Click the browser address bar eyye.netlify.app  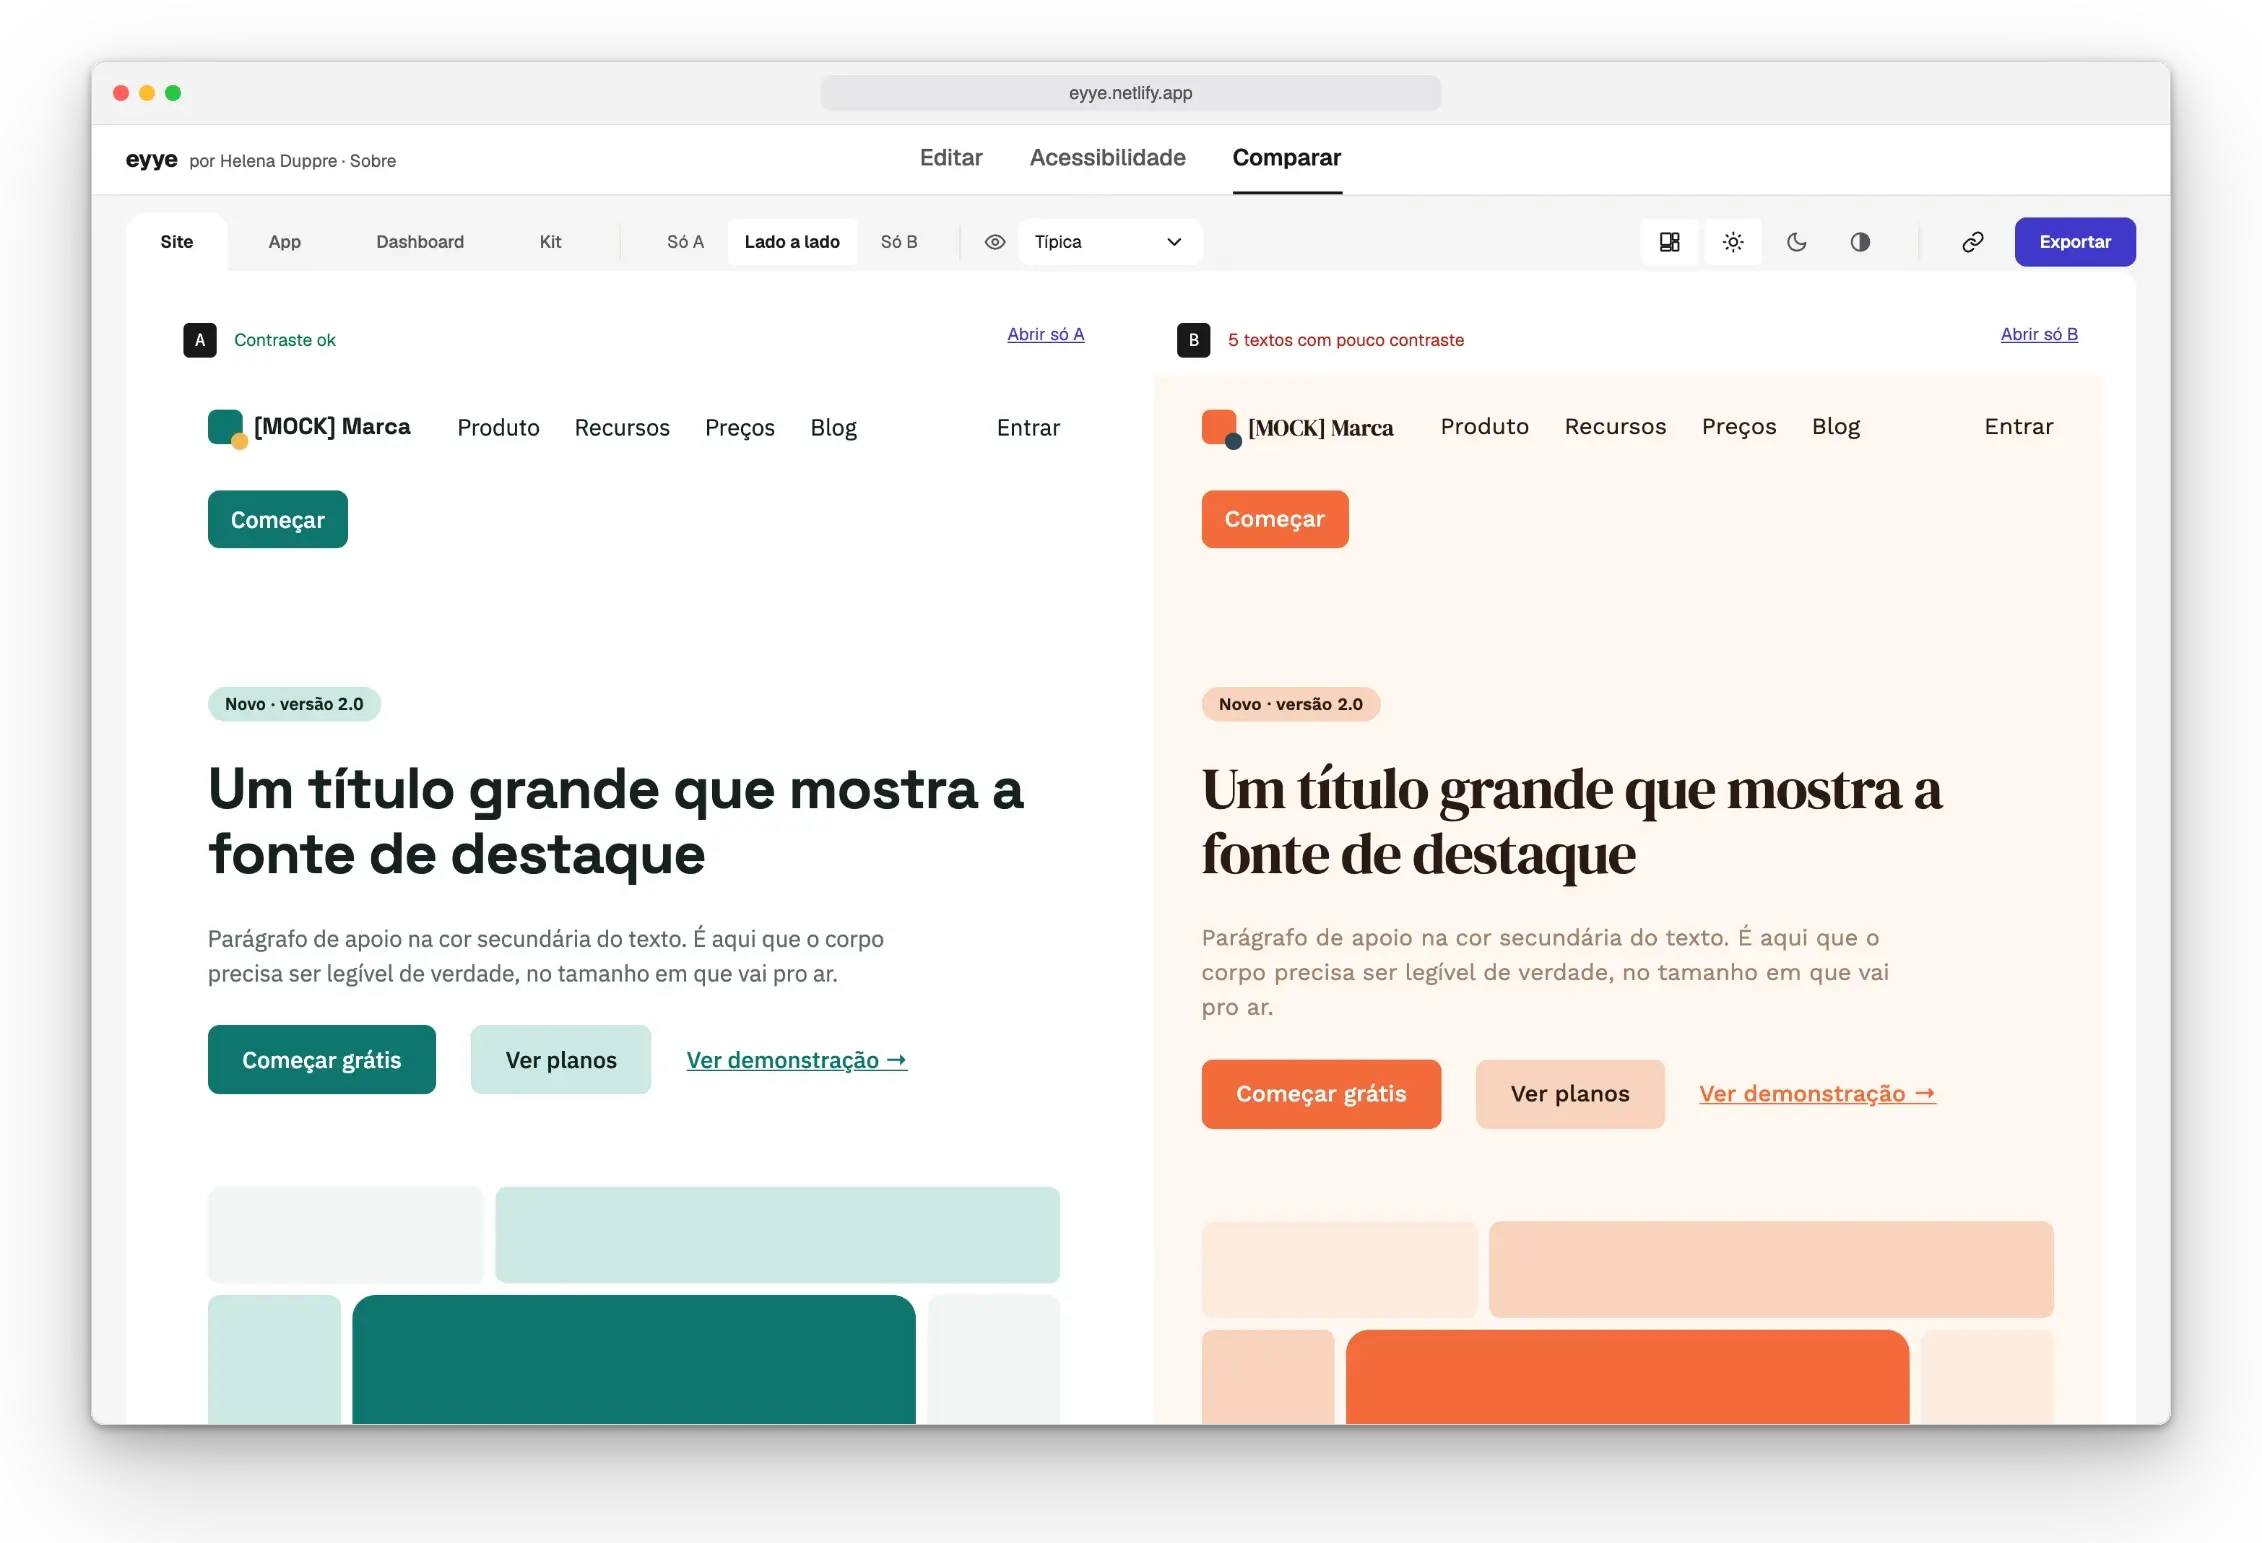click(x=1131, y=93)
